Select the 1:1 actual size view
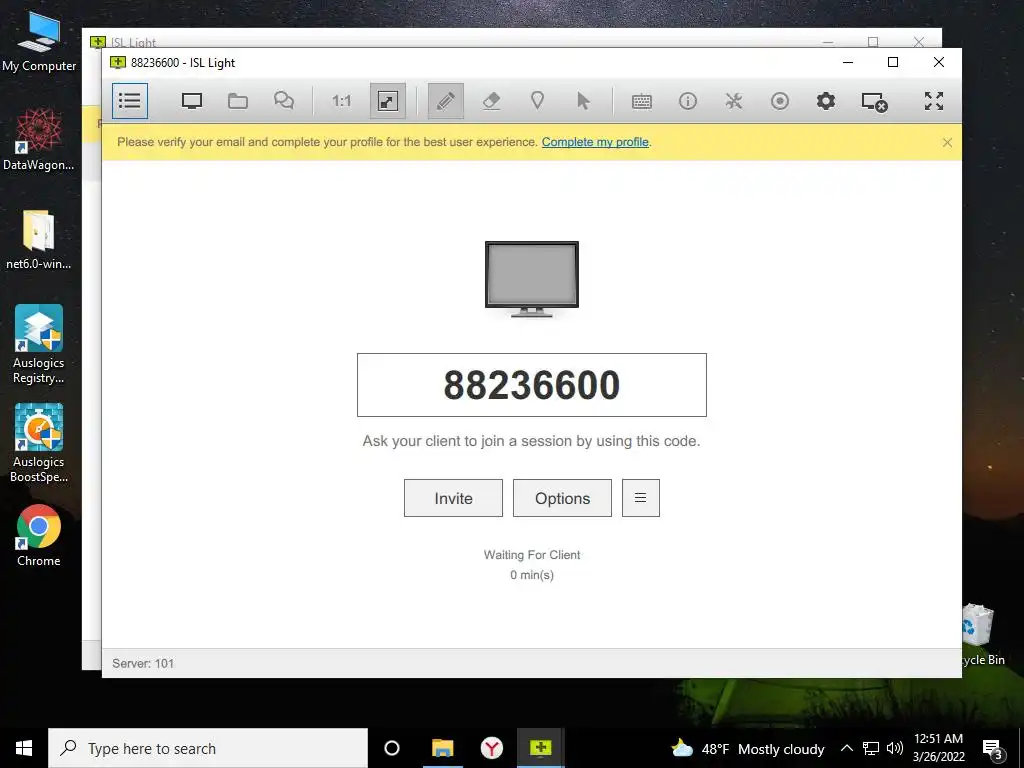The image size is (1024, 768). (342, 101)
